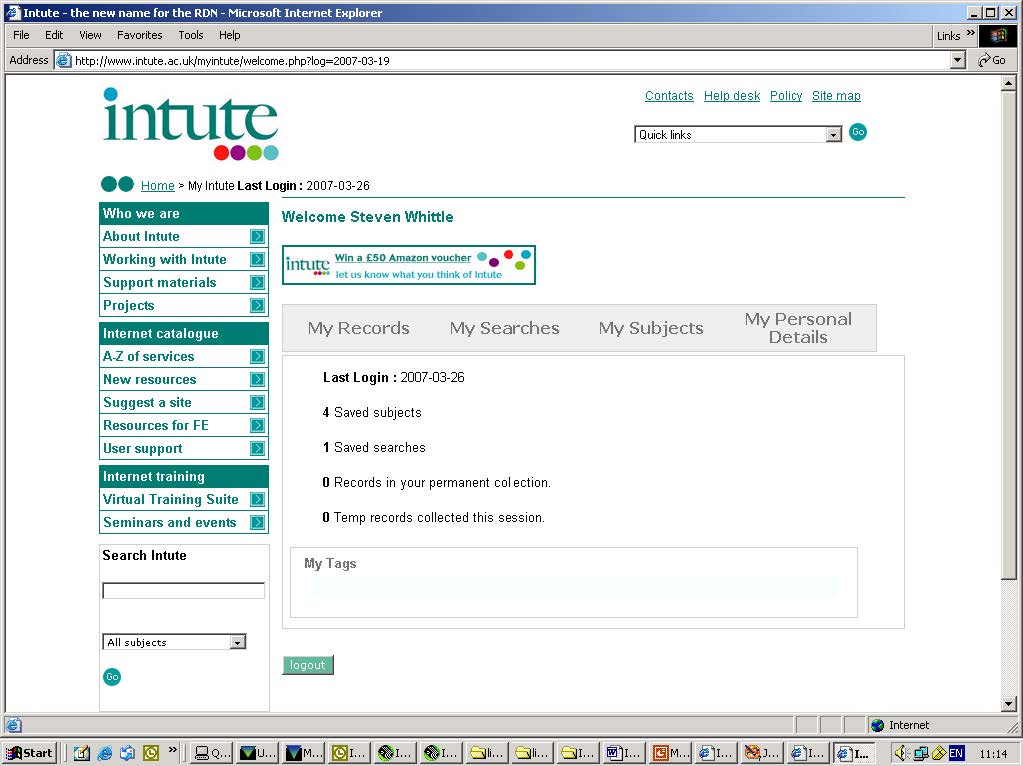1023x766 pixels.
Task: Switch to the My Records tab
Action: click(358, 328)
